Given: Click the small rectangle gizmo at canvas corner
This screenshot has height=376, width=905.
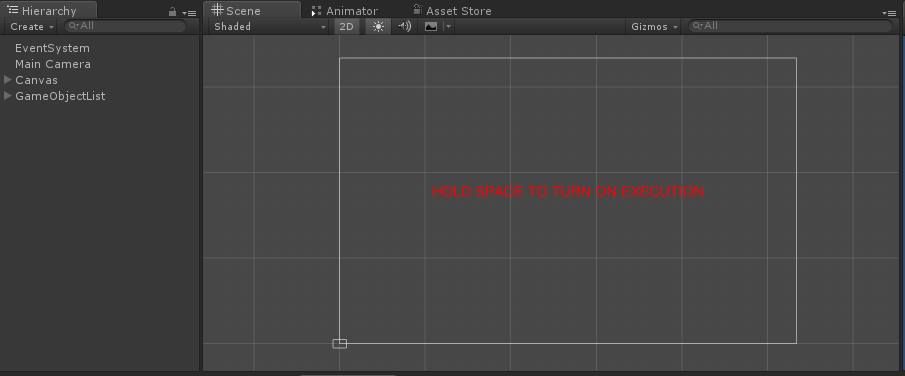Looking at the screenshot, I should pyautogui.click(x=340, y=344).
